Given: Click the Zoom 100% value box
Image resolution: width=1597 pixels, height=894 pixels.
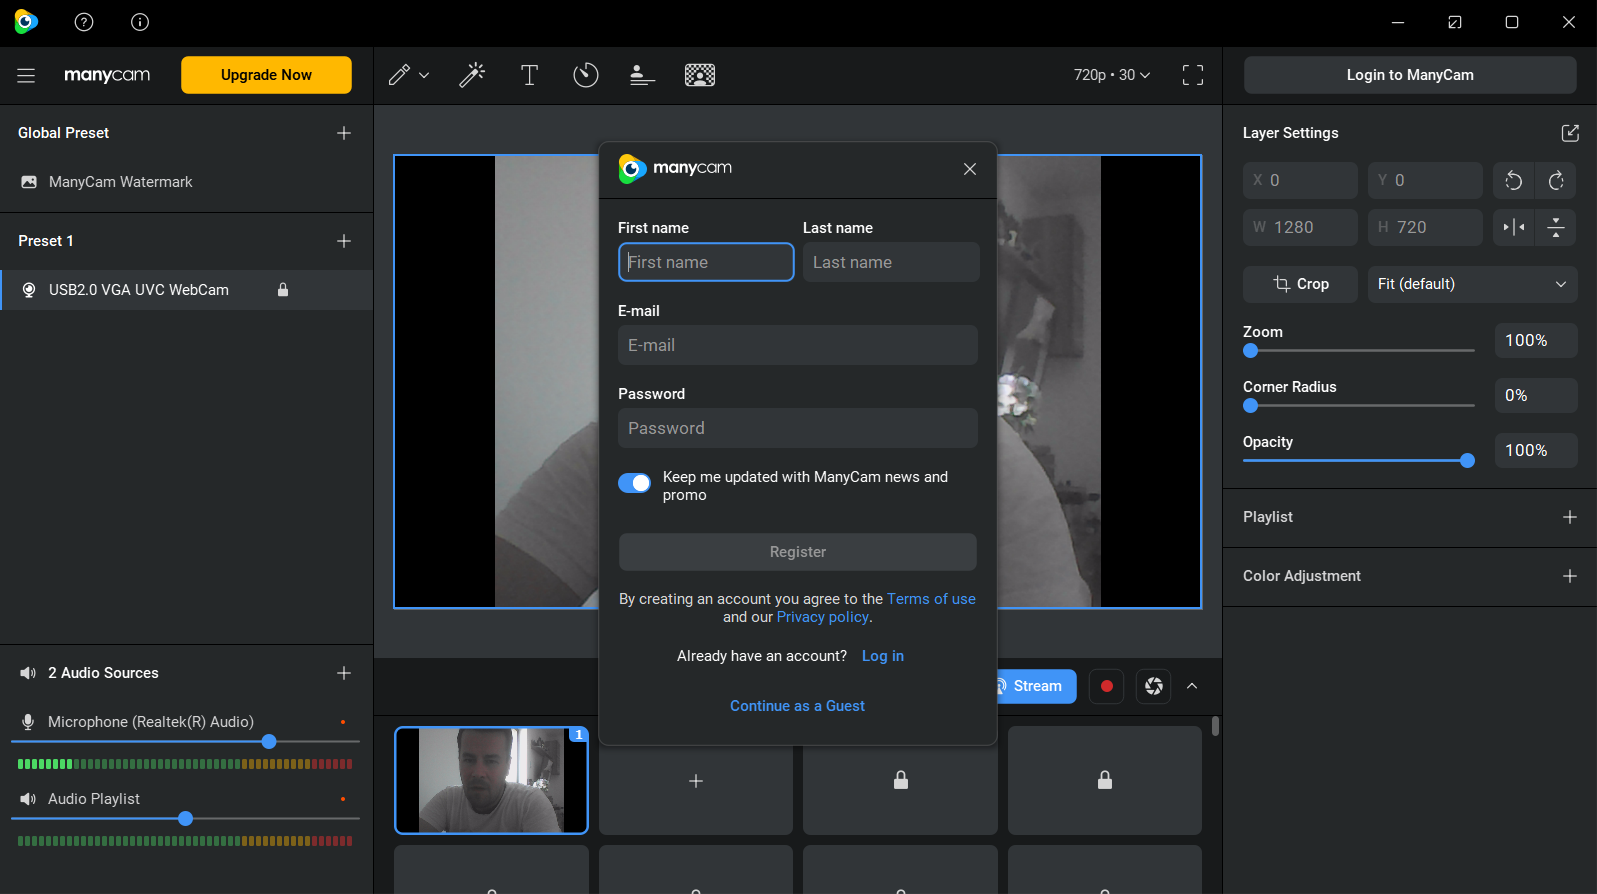Looking at the screenshot, I should pyautogui.click(x=1536, y=340).
